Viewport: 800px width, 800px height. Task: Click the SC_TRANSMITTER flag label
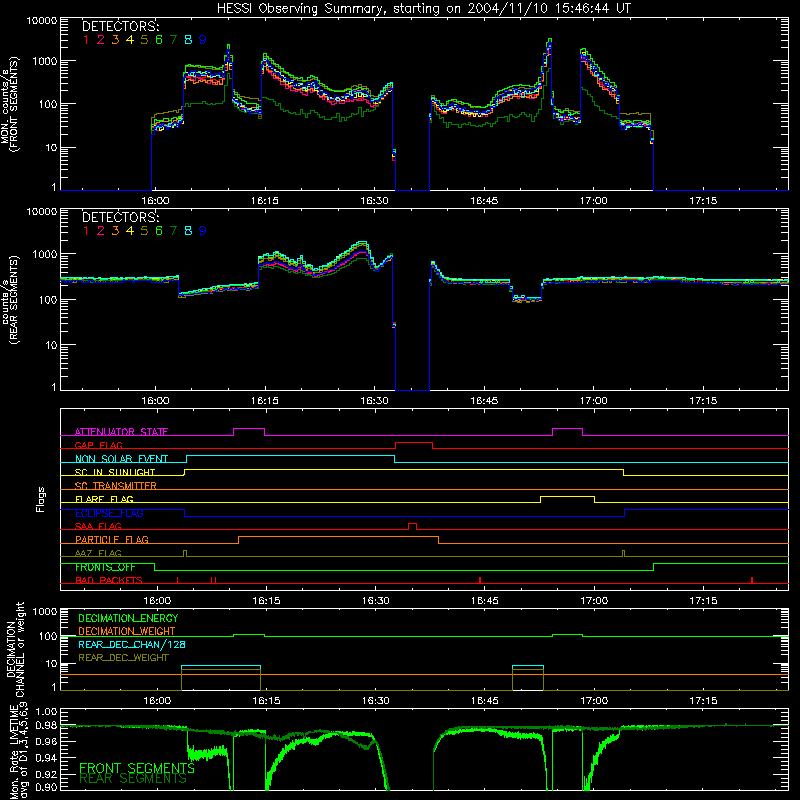point(116,485)
